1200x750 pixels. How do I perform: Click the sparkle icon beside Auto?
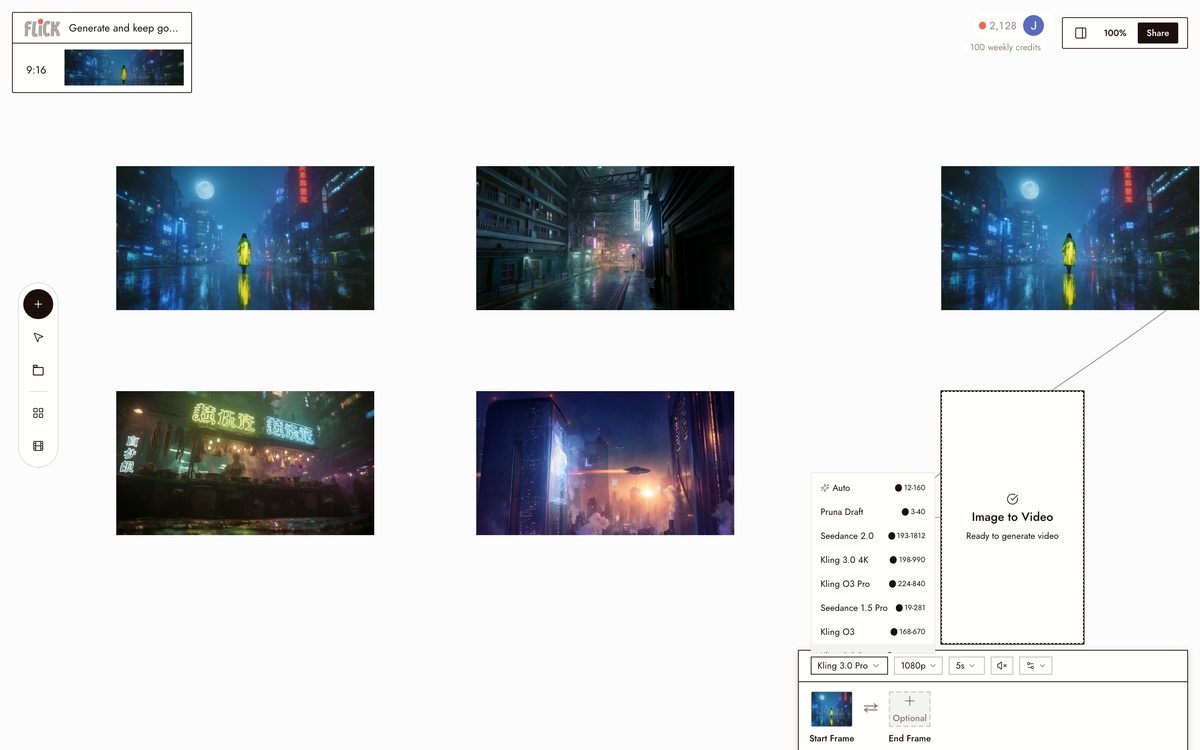825,488
